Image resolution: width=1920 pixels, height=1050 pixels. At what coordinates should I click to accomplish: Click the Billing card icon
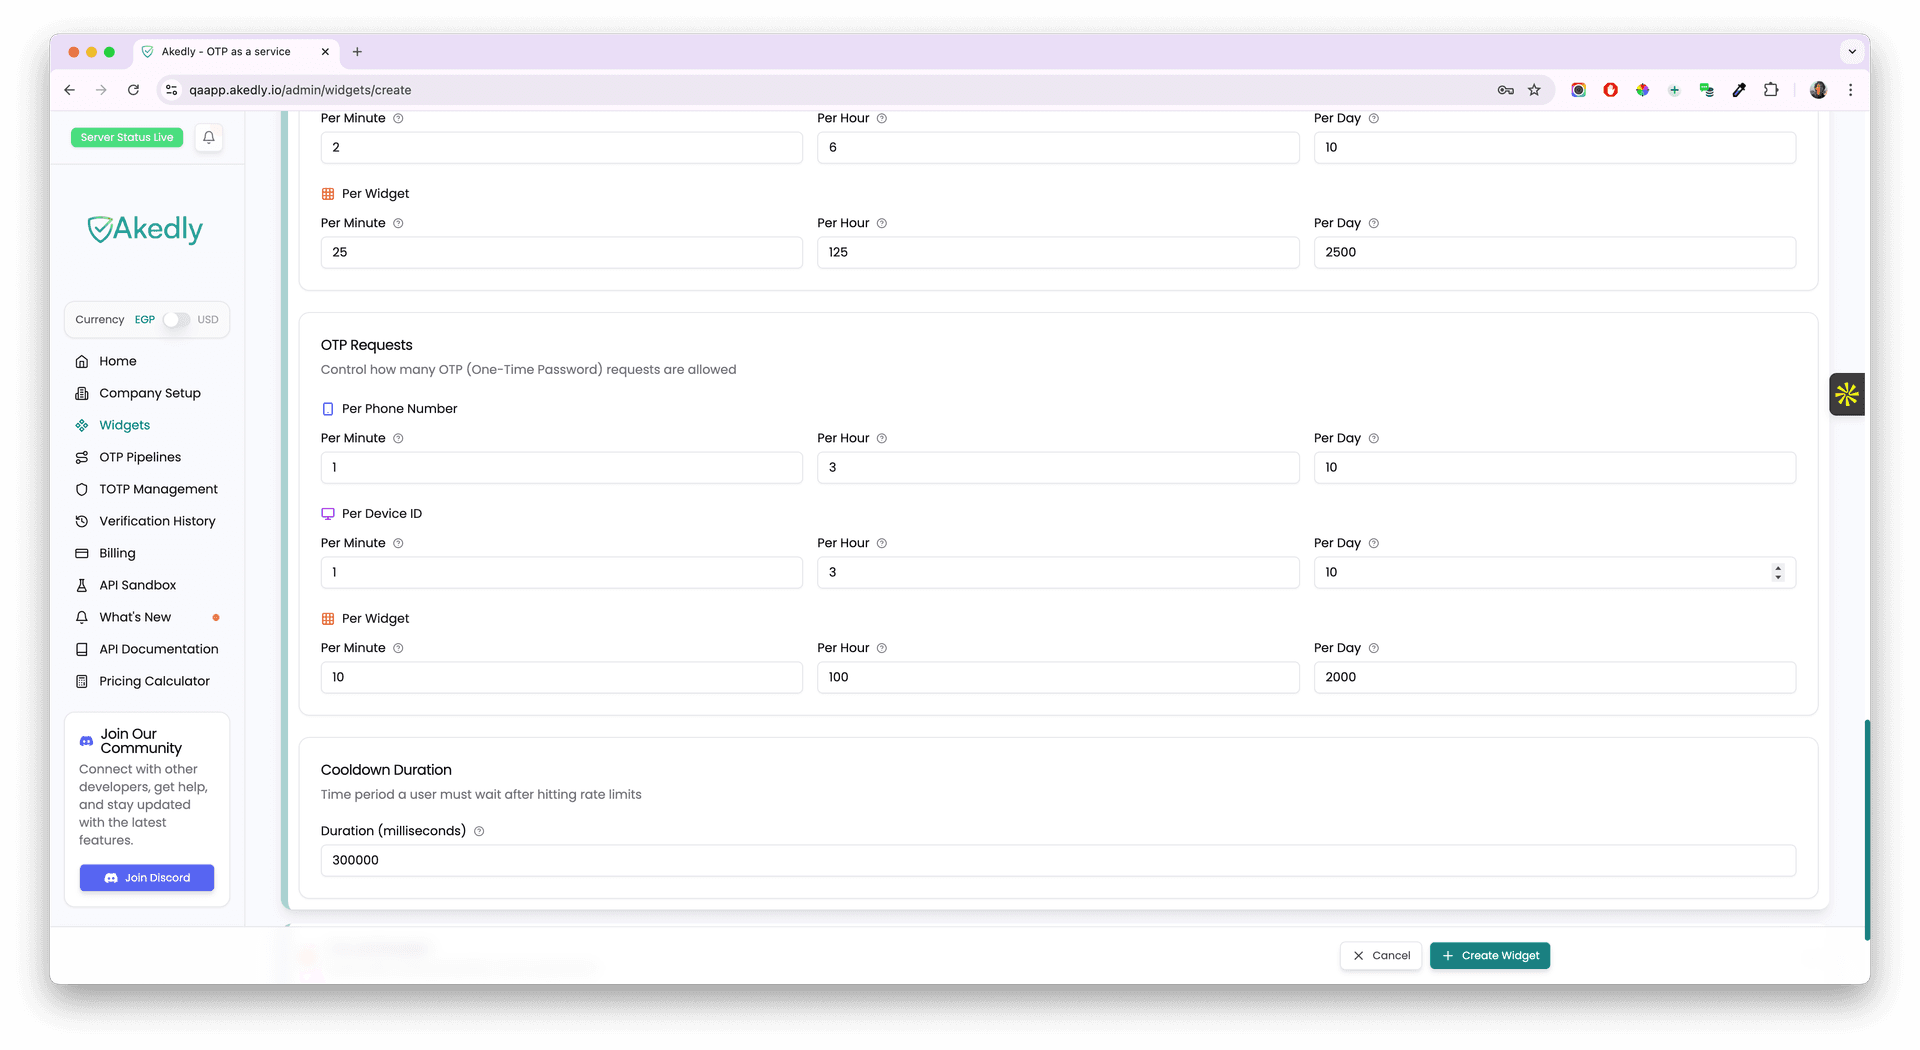click(x=82, y=553)
